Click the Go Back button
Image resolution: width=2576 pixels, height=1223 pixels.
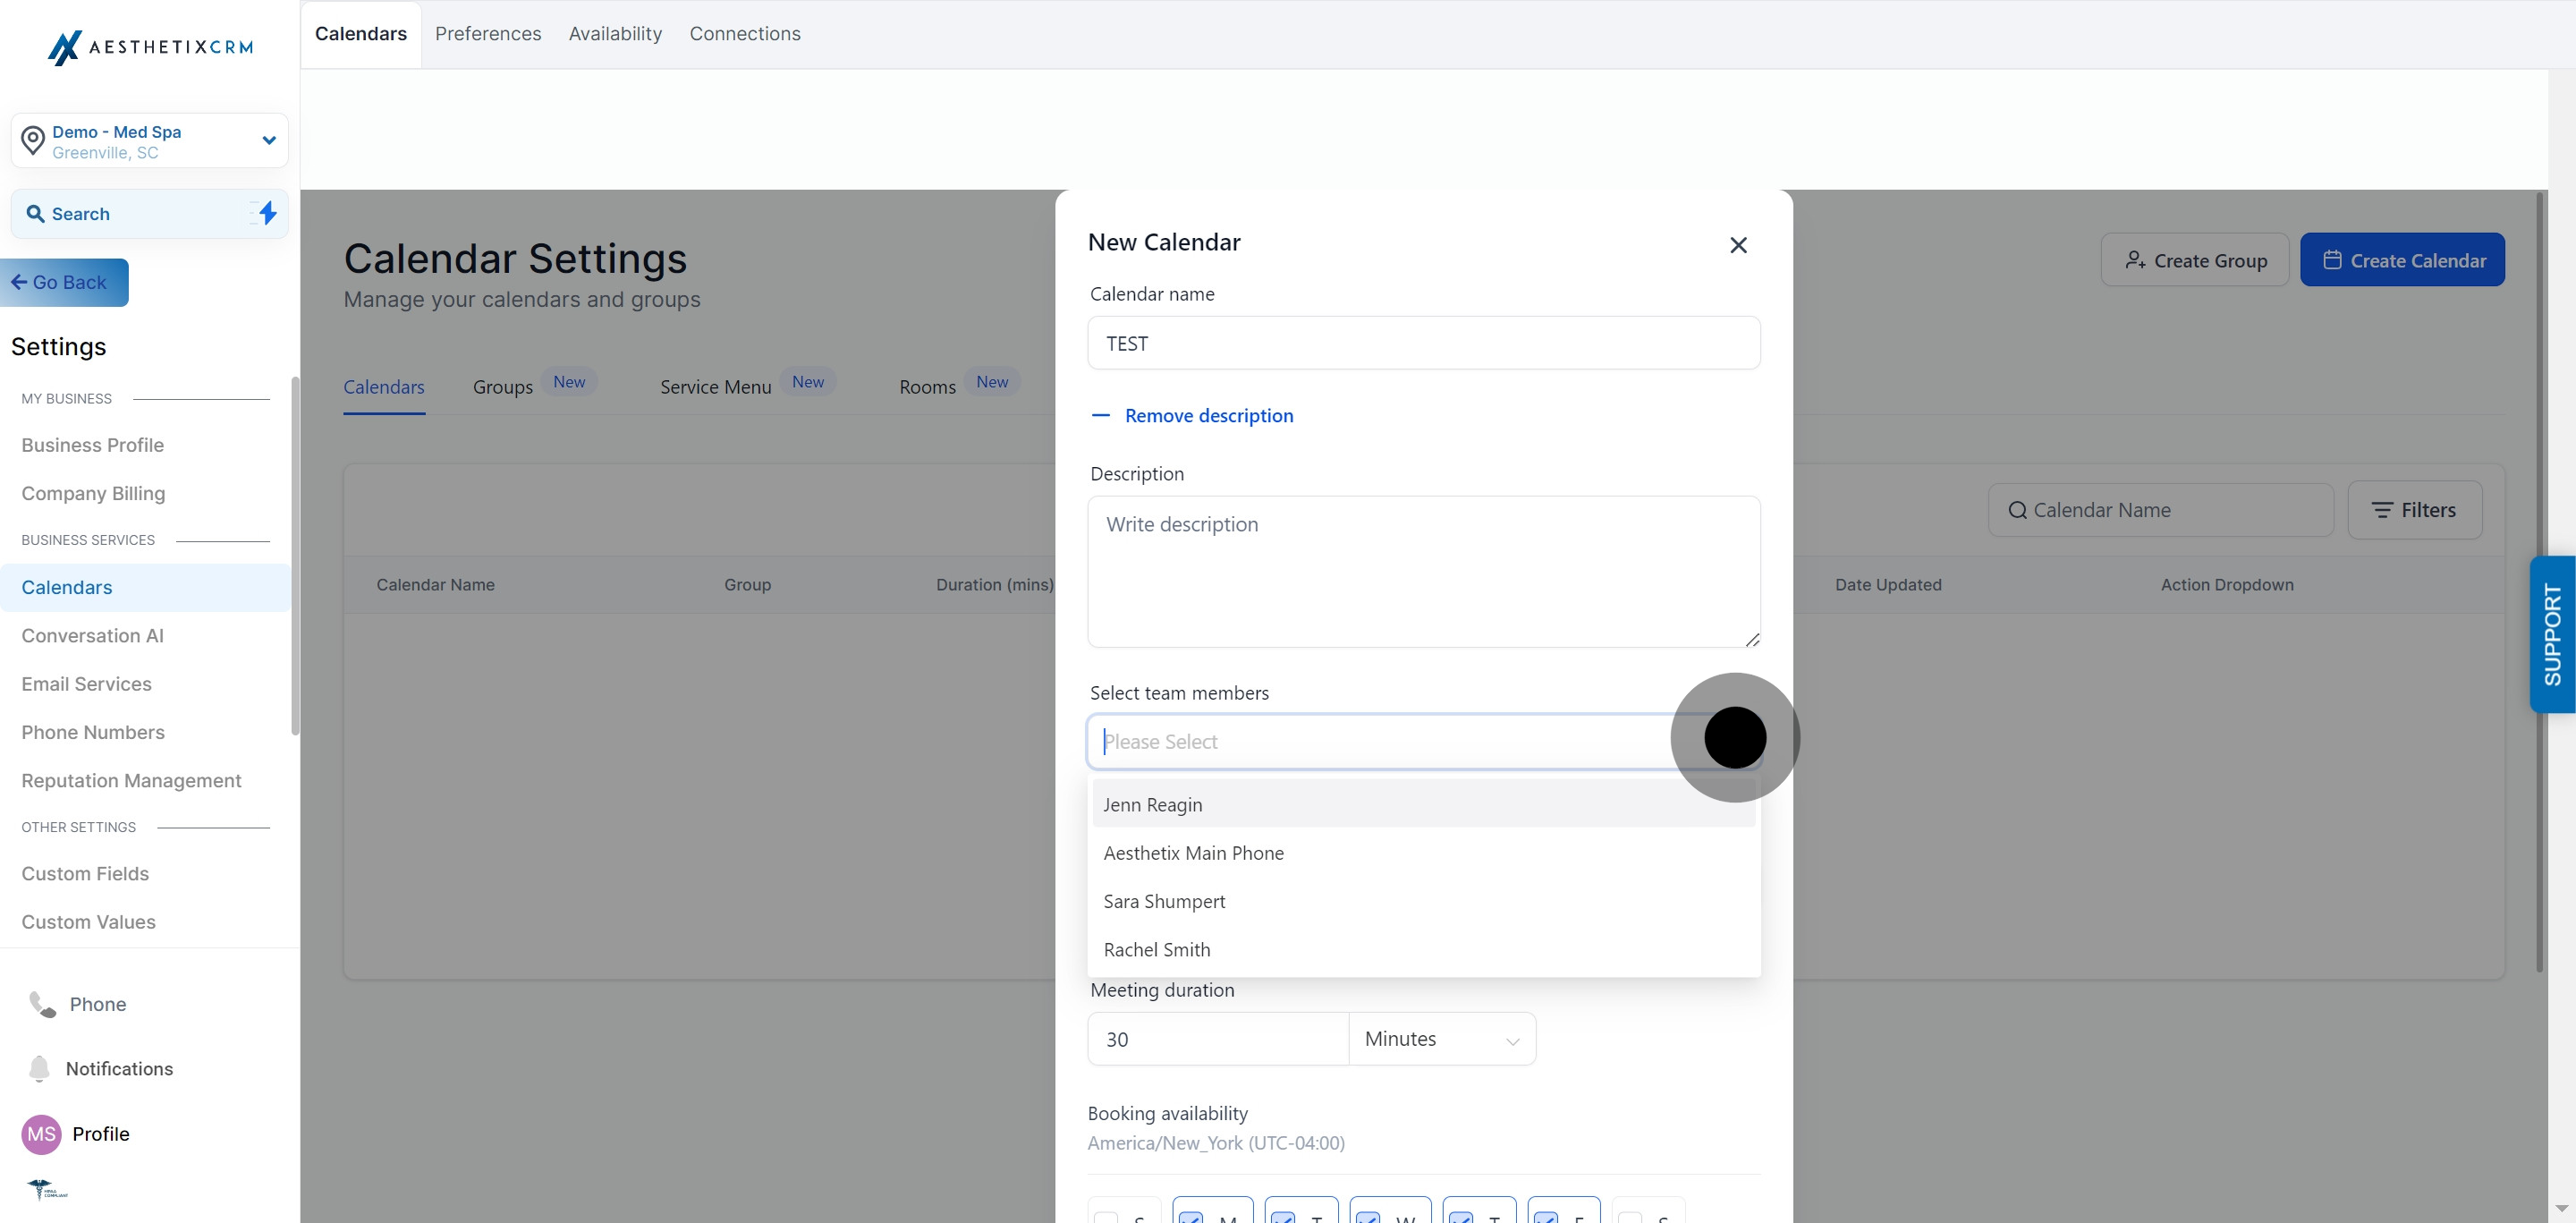point(64,282)
